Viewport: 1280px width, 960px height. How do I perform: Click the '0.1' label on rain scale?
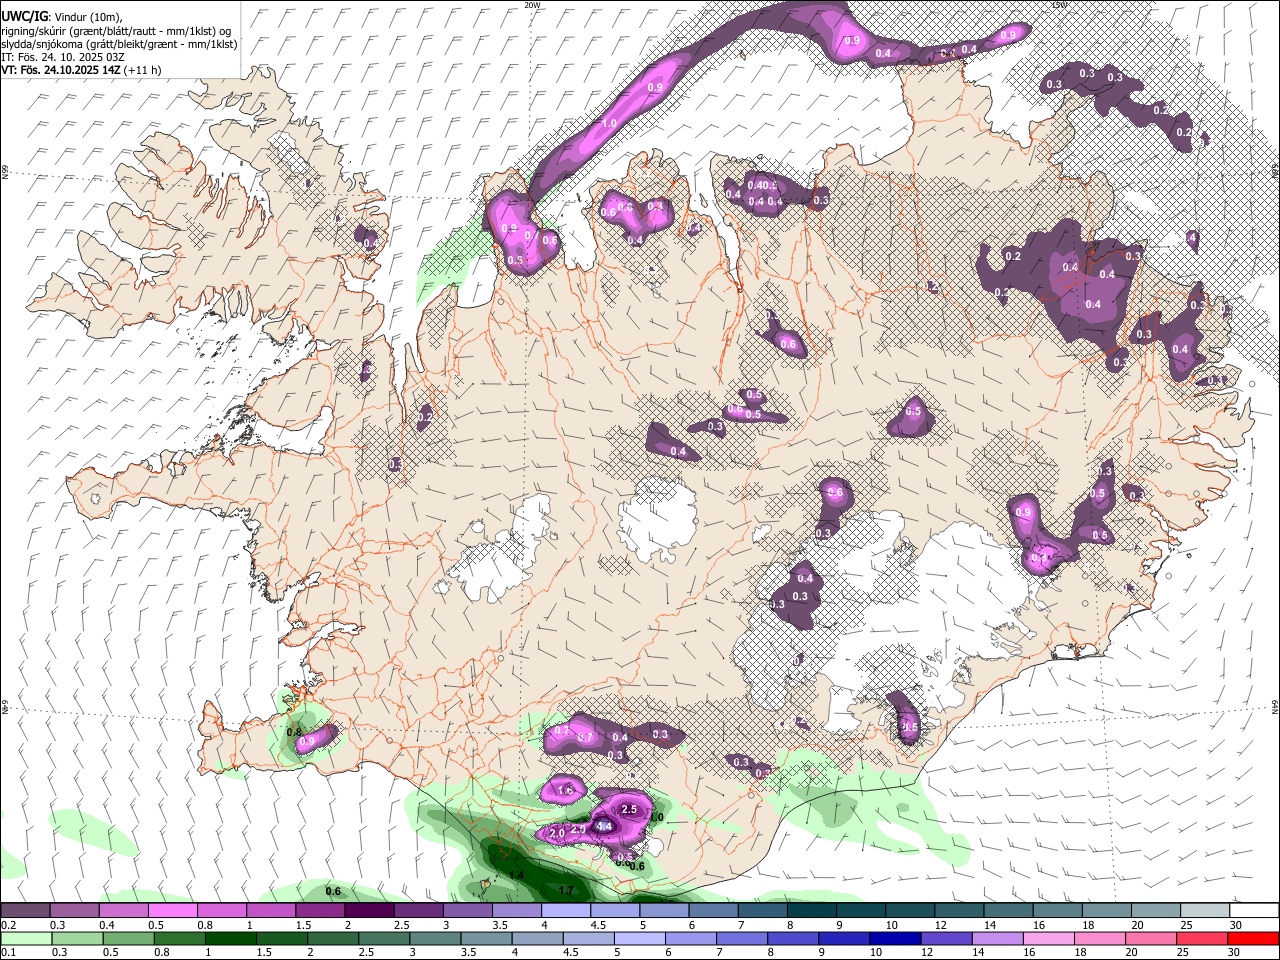(x=7, y=952)
